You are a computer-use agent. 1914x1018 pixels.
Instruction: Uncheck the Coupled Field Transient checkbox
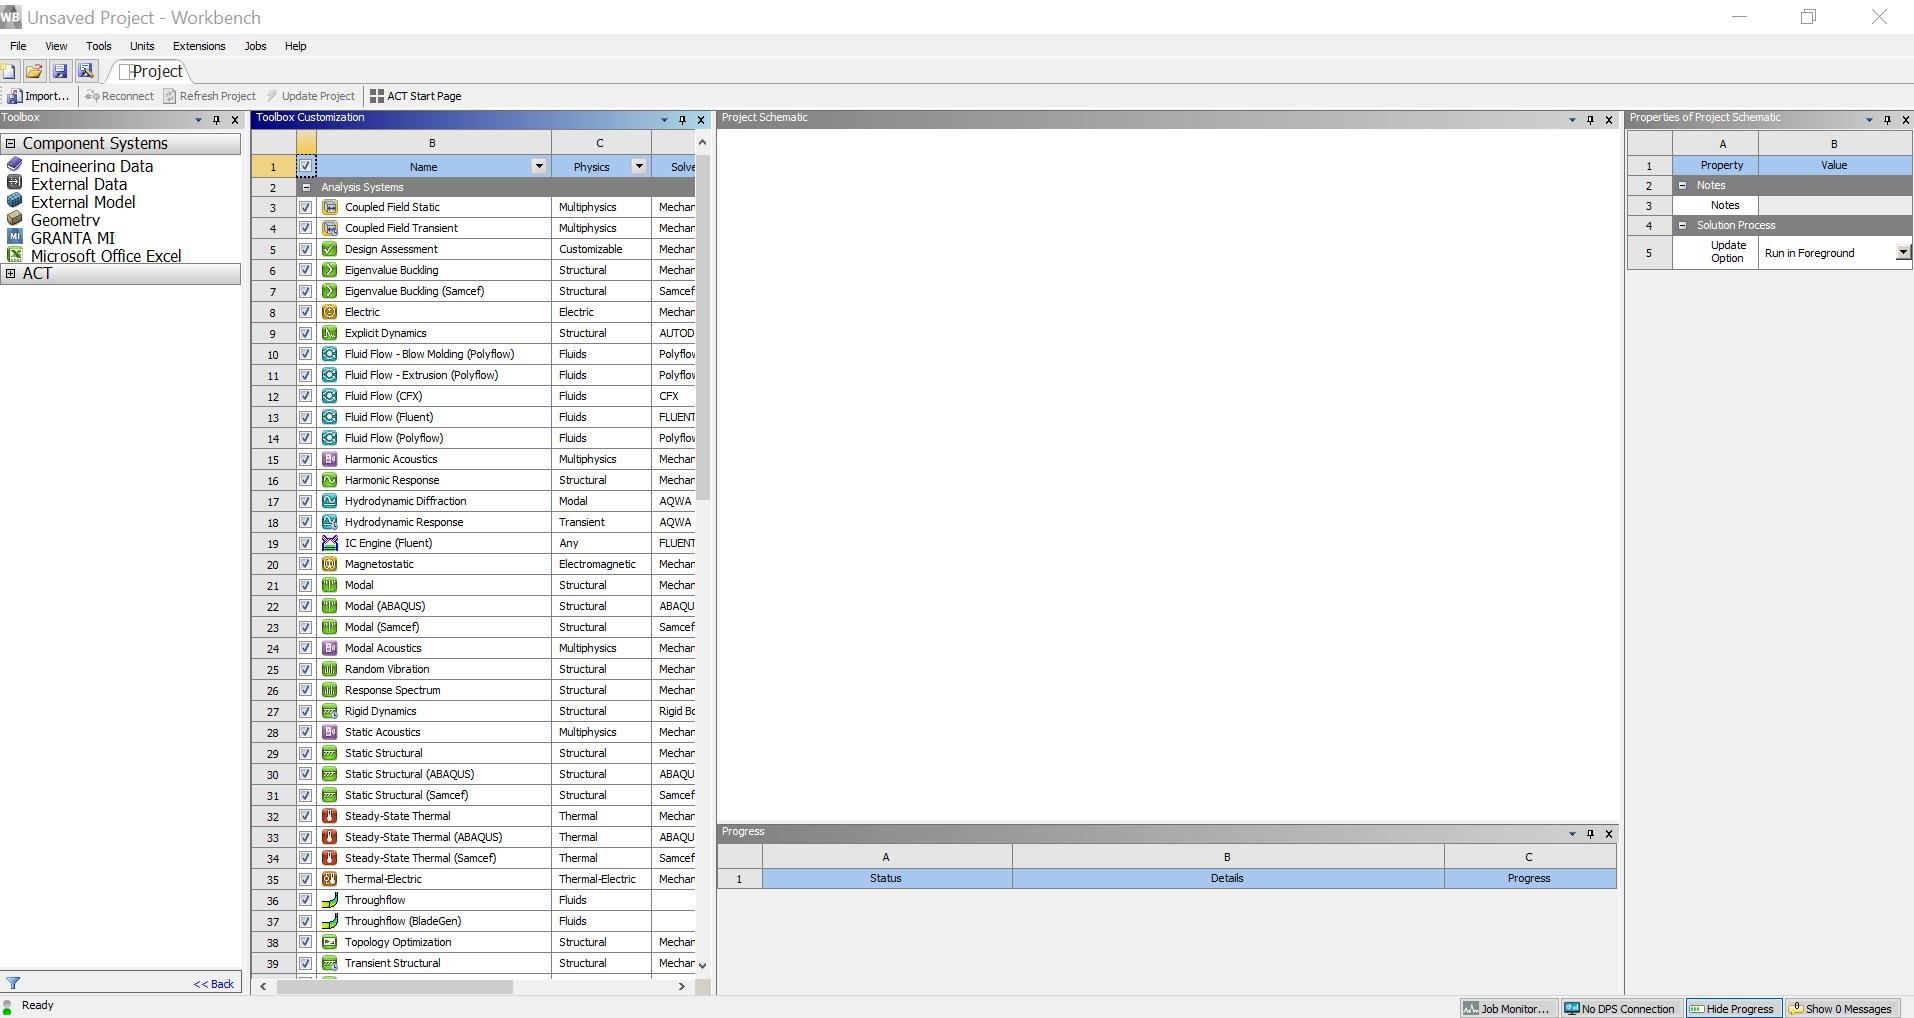coord(306,228)
